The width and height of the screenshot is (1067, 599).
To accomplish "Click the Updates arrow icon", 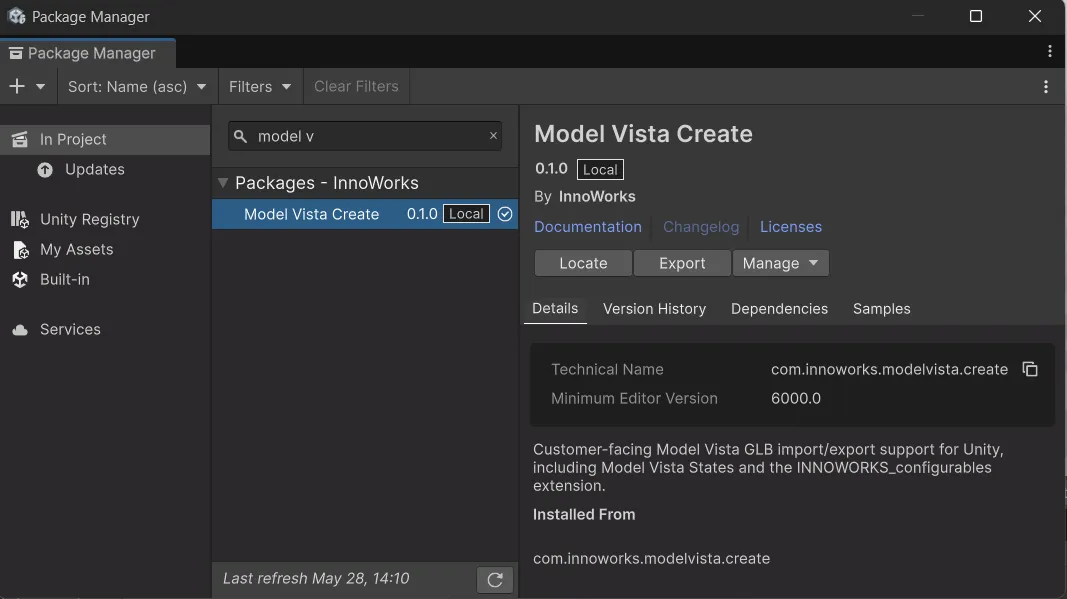I will click(45, 169).
